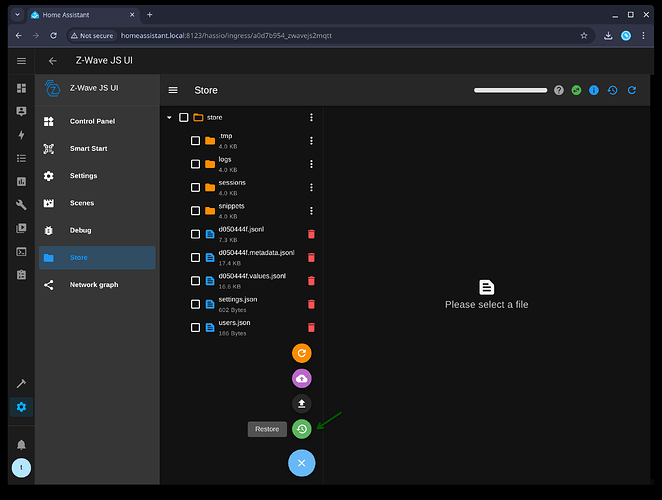This screenshot has width=662, height=500.
Task: Open the Developer tools hammer icon
Action: [21, 383]
